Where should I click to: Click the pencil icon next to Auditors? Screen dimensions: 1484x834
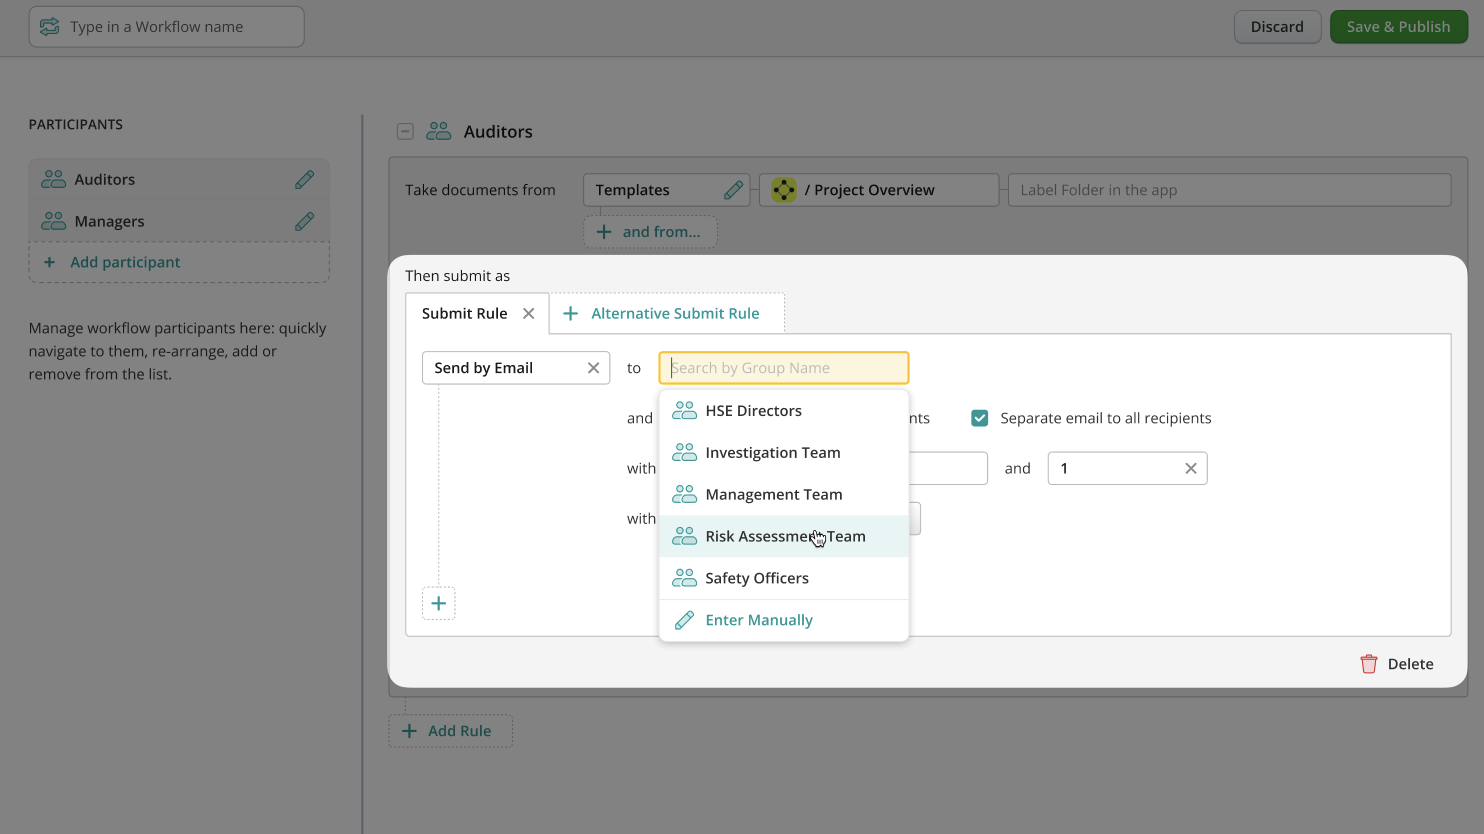304,180
